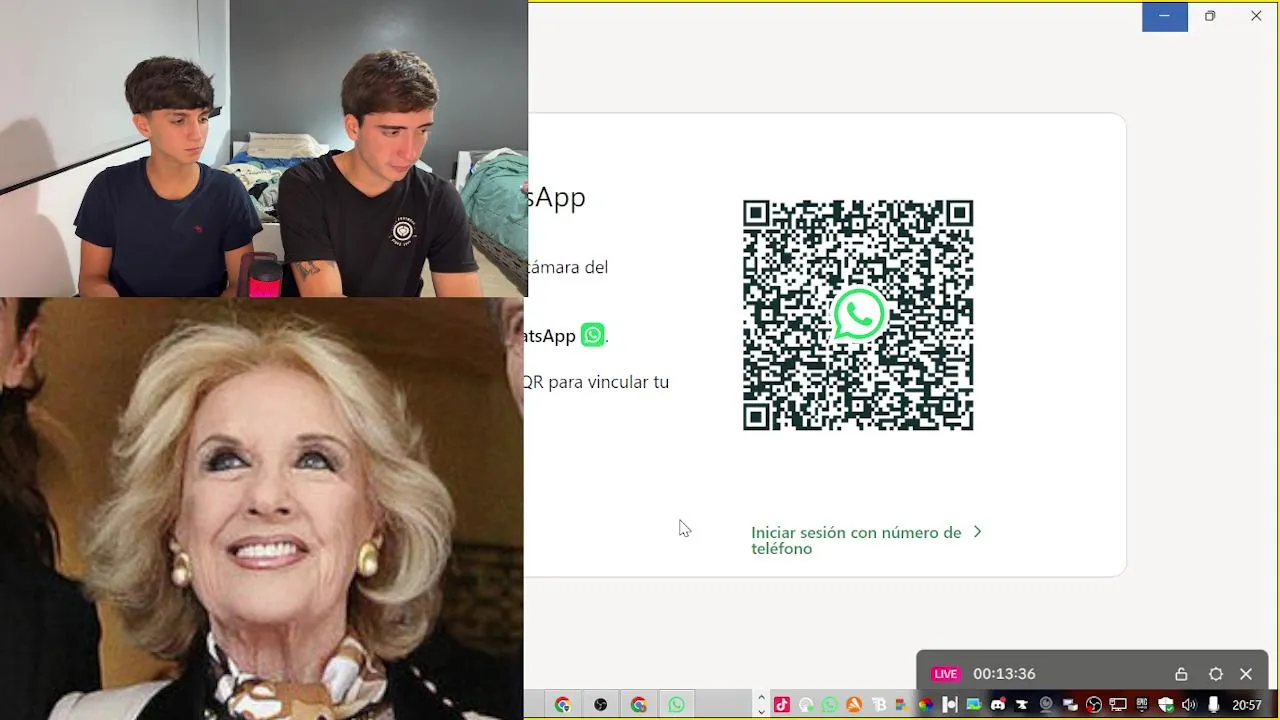Restore down the WhatsApp window
This screenshot has height=720, width=1280.
pos(1210,16)
